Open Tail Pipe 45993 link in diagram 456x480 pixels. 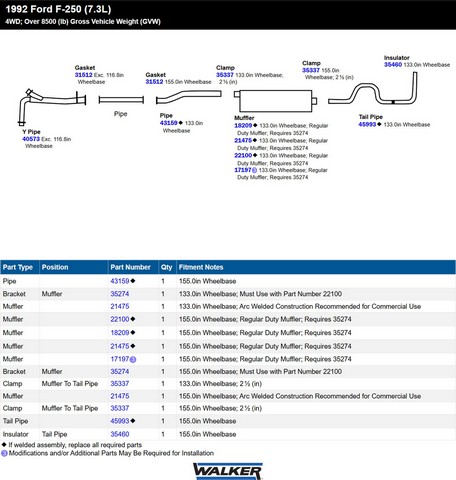click(367, 124)
